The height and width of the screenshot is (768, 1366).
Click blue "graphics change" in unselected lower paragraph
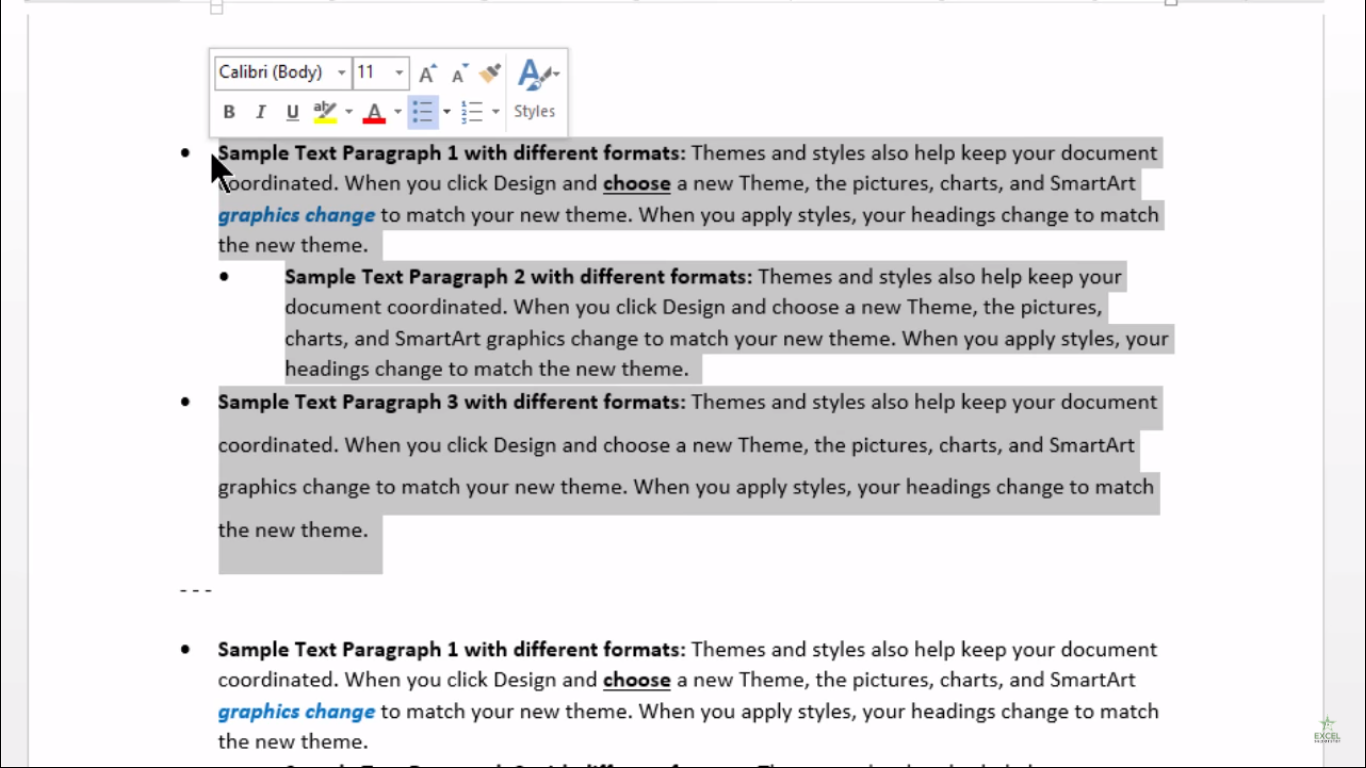[297, 712]
